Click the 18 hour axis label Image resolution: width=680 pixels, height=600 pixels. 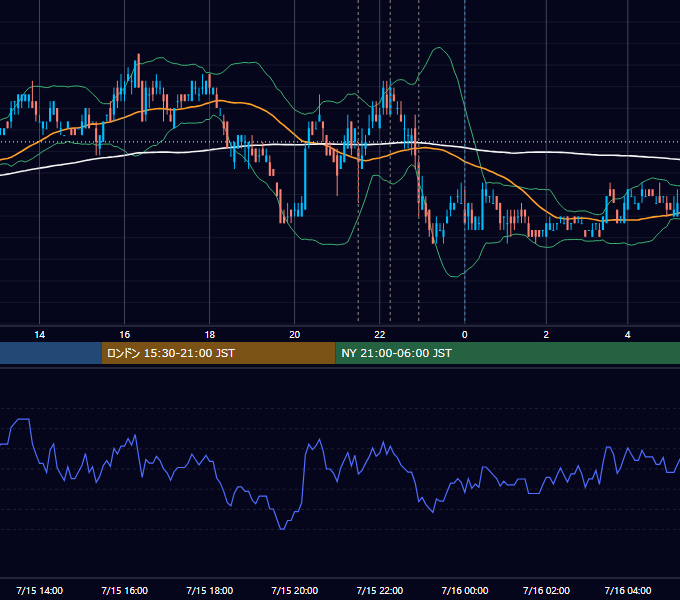(209, 335)
